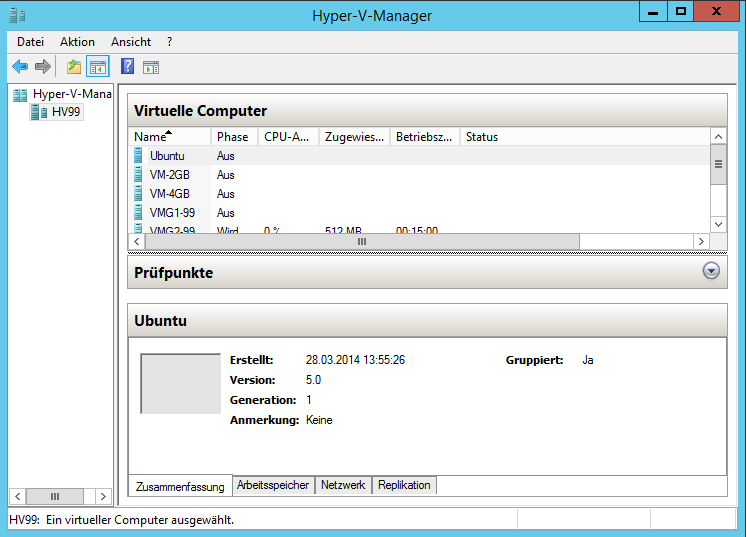This screenshot has height=537, width=746.
Task: Open help via question mark icon
Action: (128, 67)
